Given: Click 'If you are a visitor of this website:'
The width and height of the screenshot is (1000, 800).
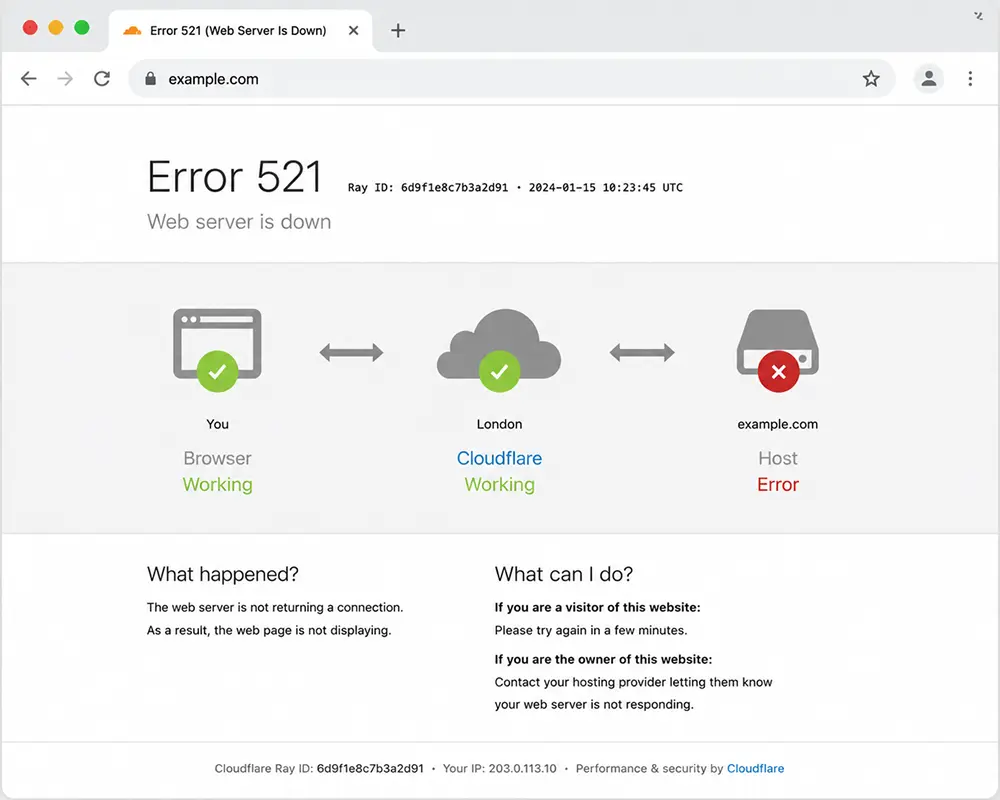Looking at the screenshot, I should coord(598,607).
